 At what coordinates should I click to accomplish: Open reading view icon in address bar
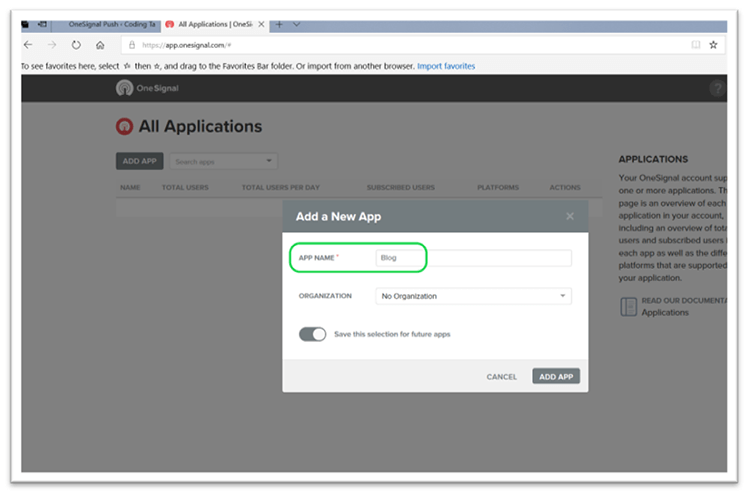(x=695, y=45)
